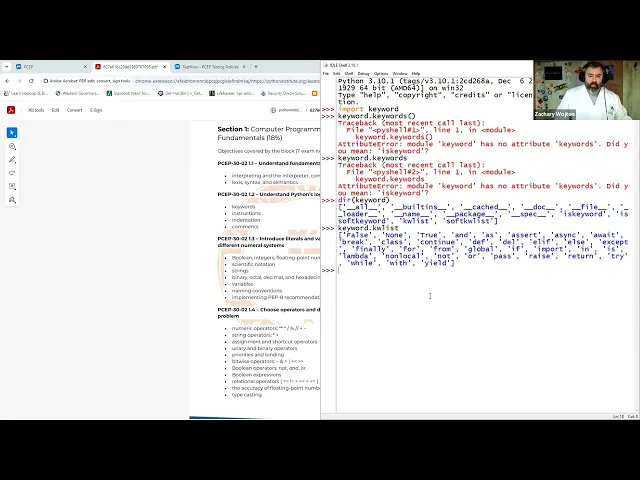Open the Western Governors bookmark

pos(78,93)
